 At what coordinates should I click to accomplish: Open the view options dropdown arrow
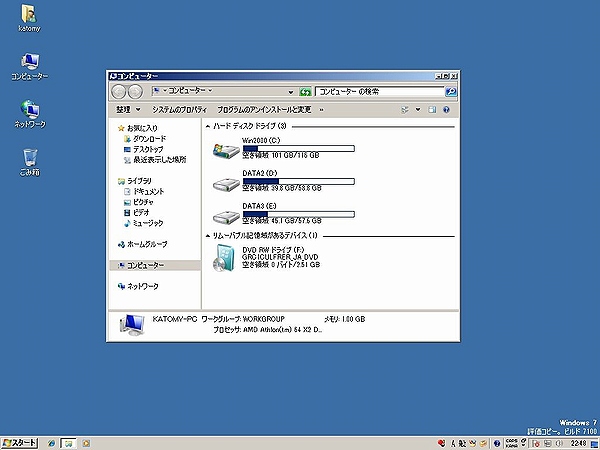(418, 110)
